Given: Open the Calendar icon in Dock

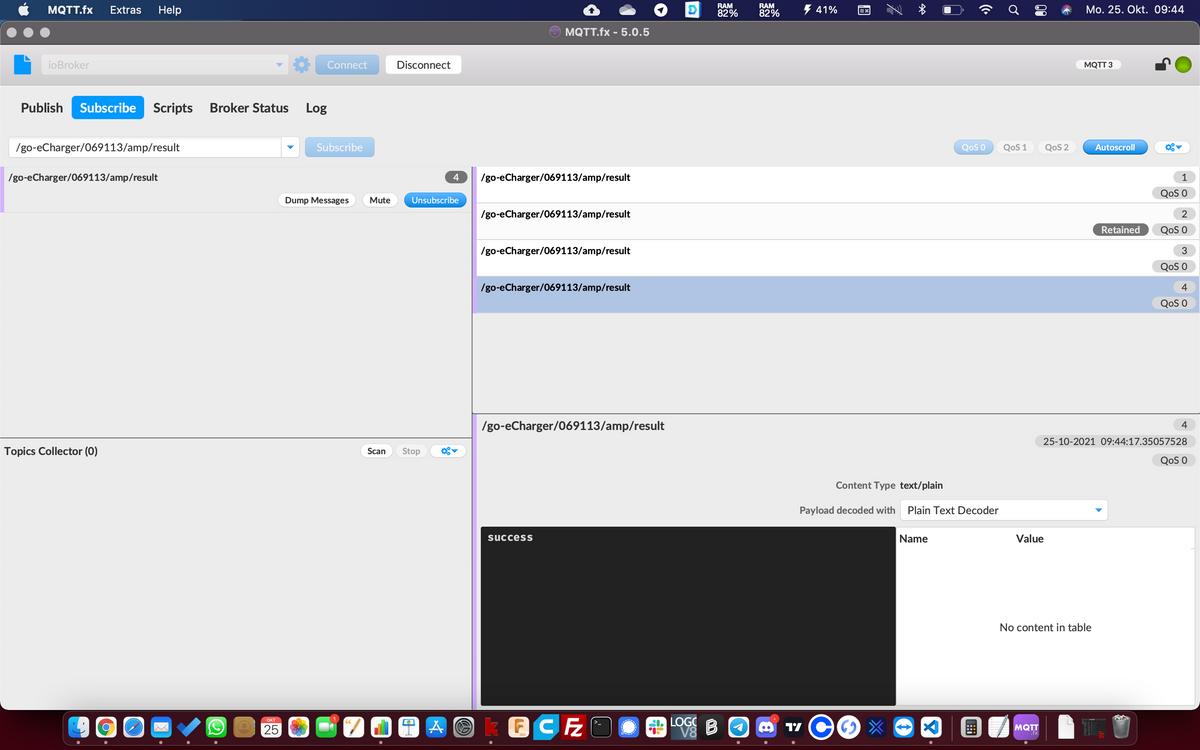Looking at the screenshot, I should point(271,727).
